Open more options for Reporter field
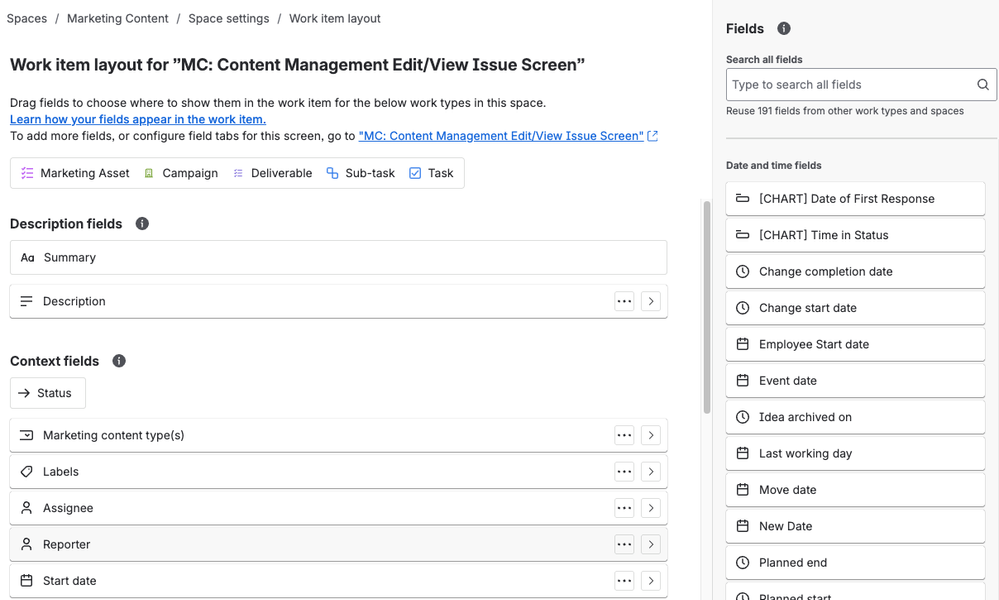The width and height of the screenshot is (999, 600). click(x=624, y=545)
